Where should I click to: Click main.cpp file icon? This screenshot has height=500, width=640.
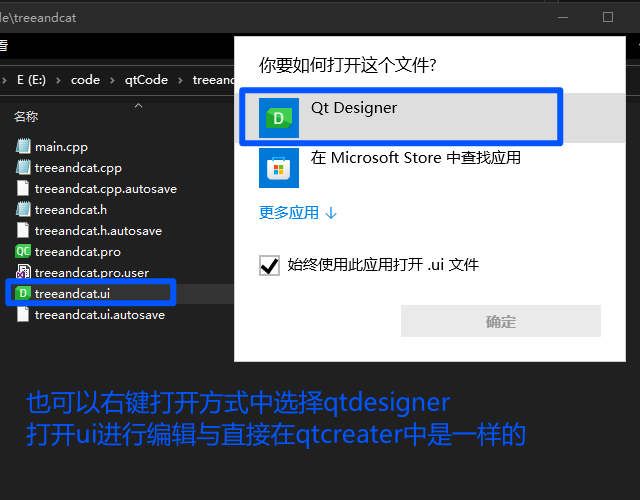pos(23,146)
